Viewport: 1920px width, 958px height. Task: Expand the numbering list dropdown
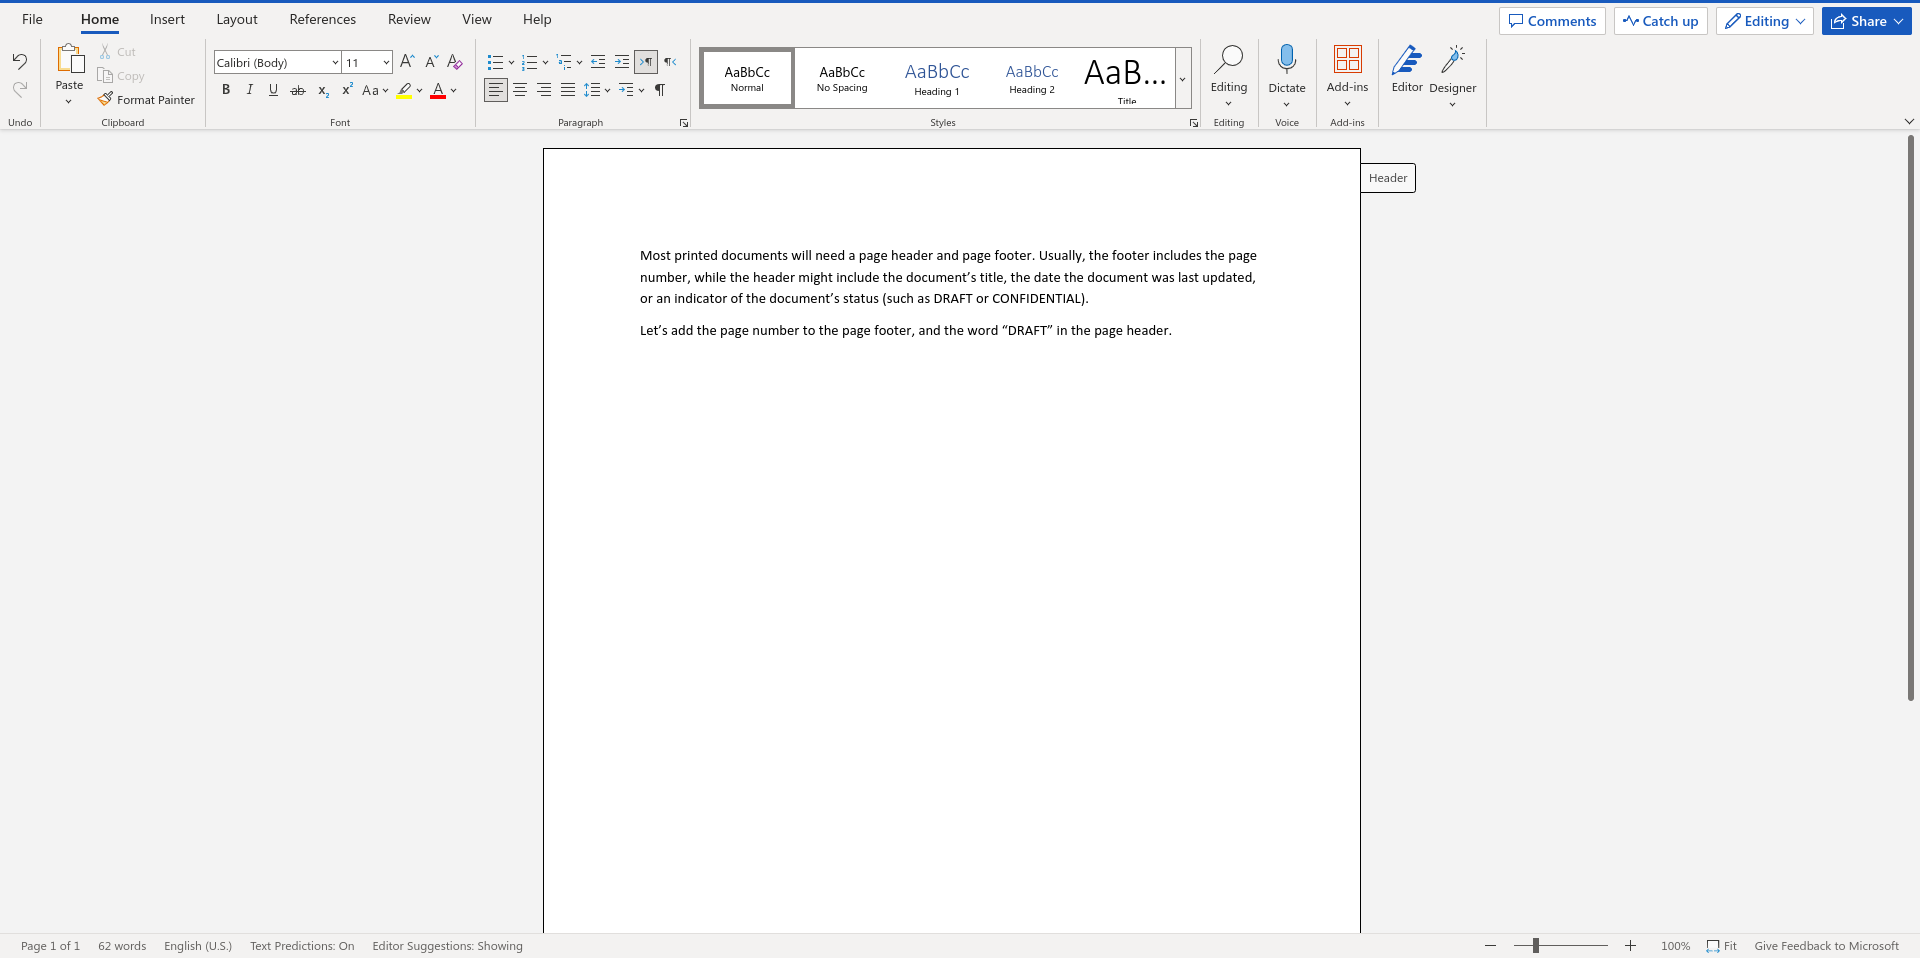[x=545, y=62]
